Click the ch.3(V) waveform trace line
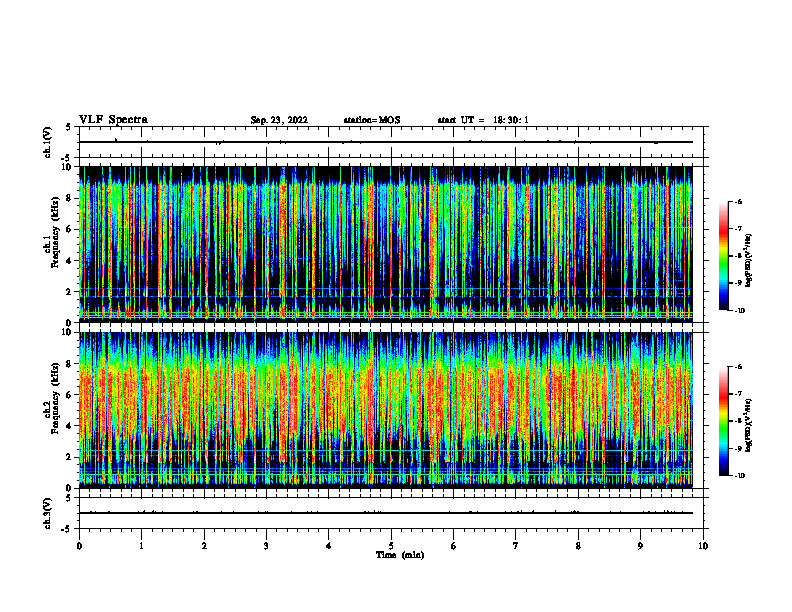Screen dimensions: 792x612 click(386, 513)
